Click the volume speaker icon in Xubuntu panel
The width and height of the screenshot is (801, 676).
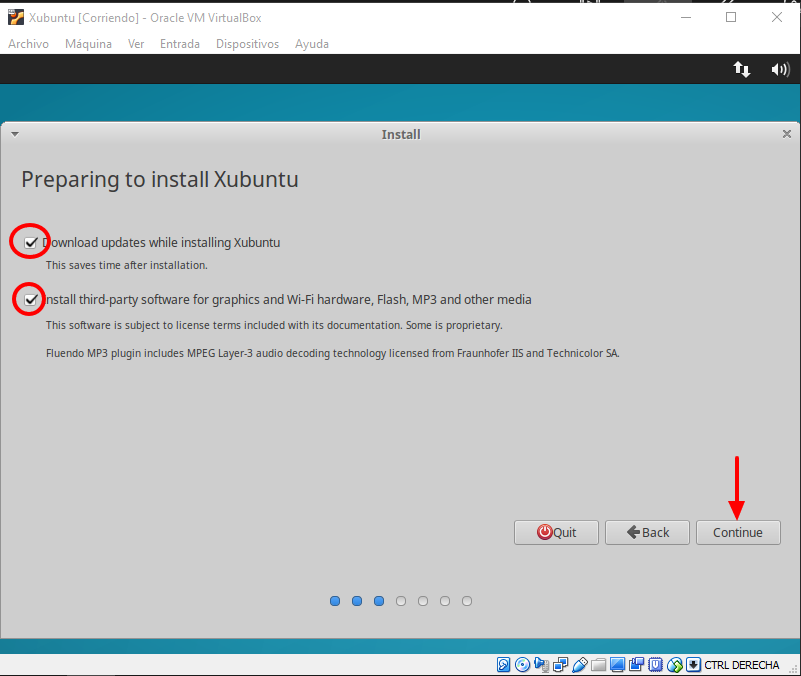click(x=781, y=69)
